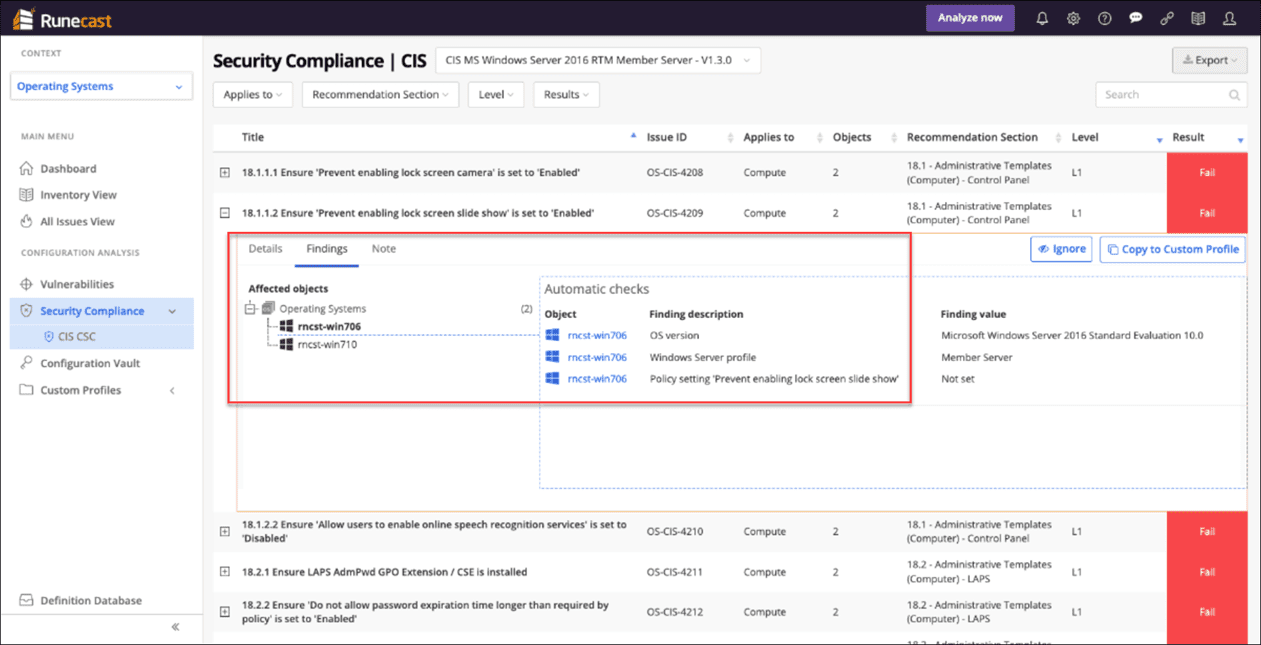Click Ignore button with eye icon
The height and width of the screenshot is (645, 1261).
click(x=1060, y=249)
